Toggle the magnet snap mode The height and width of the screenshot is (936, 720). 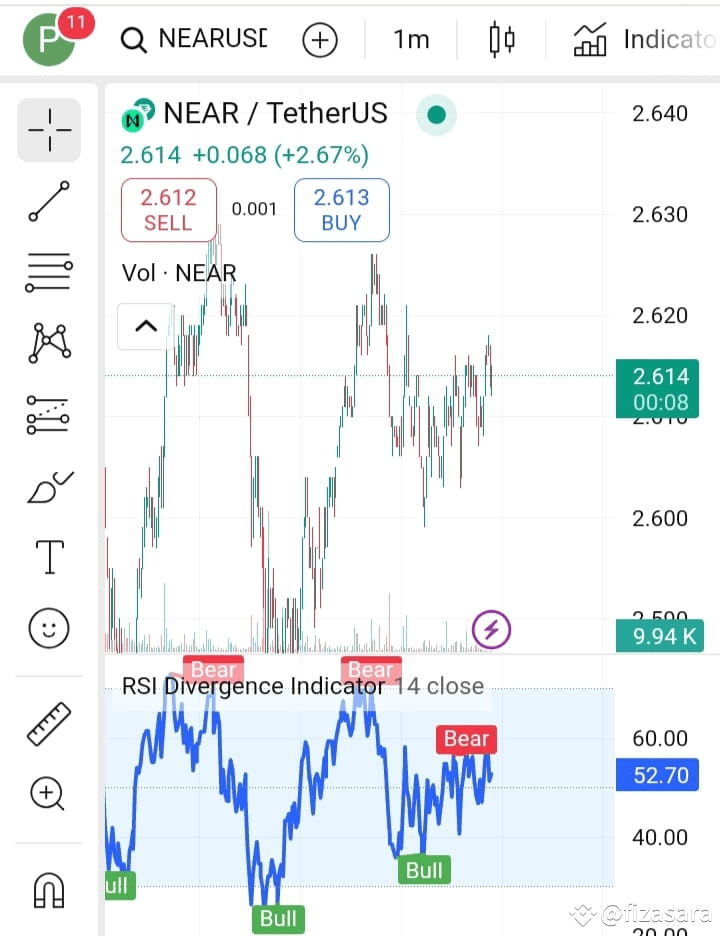tap(49, 889)
